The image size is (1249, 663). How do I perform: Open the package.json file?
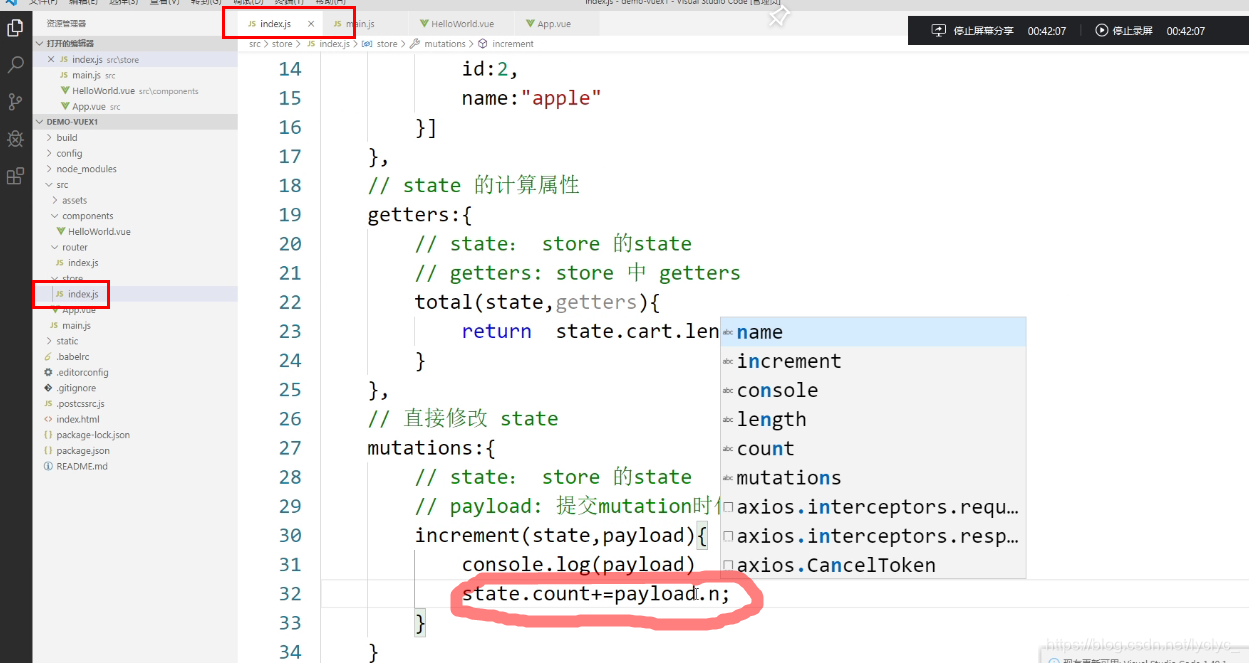[83, 451]
